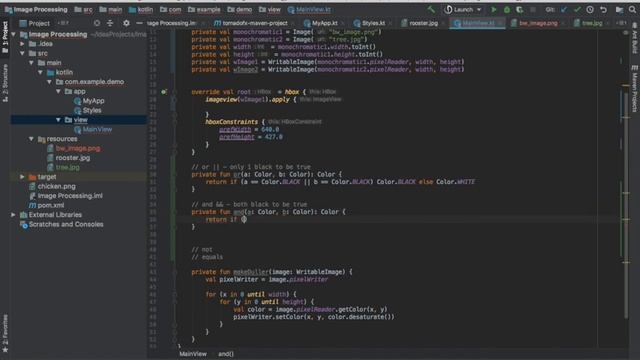The image size is (640, 360).
Task: Collapse the com.example.demo package arrow
Action: (x=49, y=82)
